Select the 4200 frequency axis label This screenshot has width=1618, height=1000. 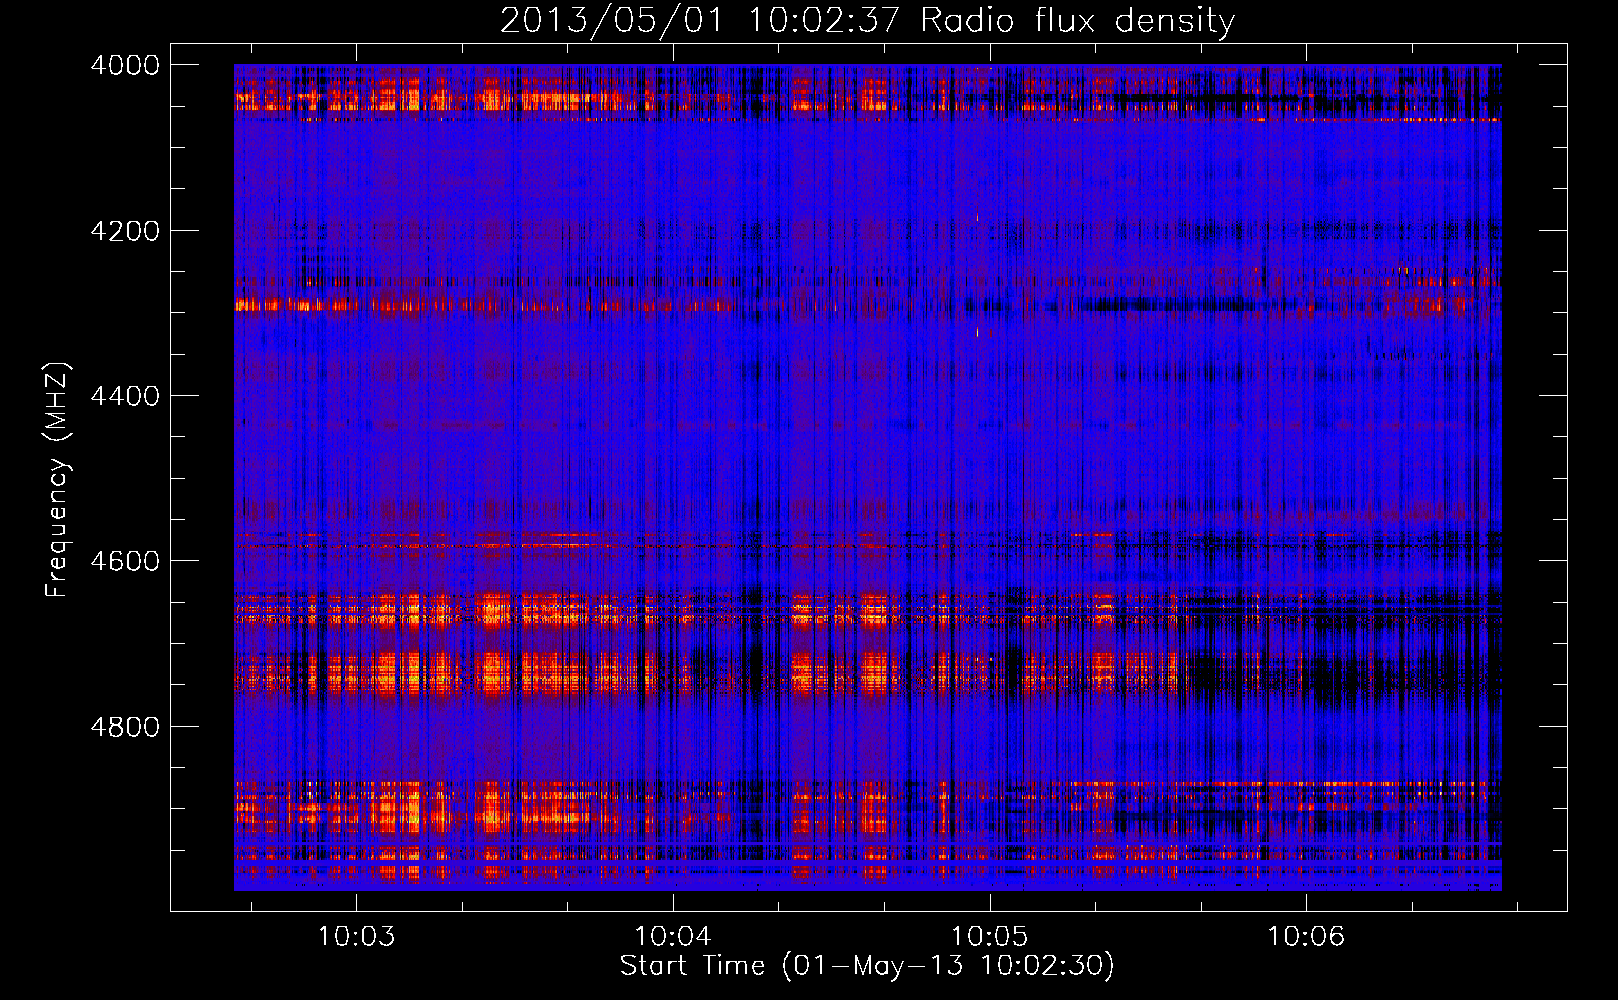coord(125,231)
